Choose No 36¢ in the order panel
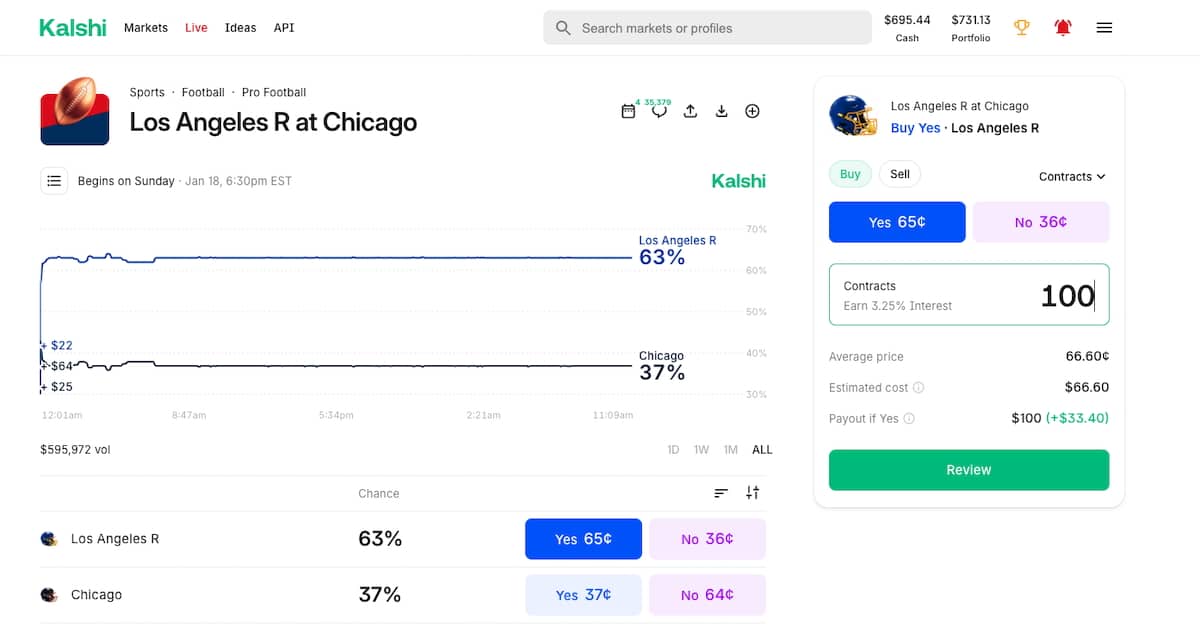The image size is (1200, 638). [1041, 222]
